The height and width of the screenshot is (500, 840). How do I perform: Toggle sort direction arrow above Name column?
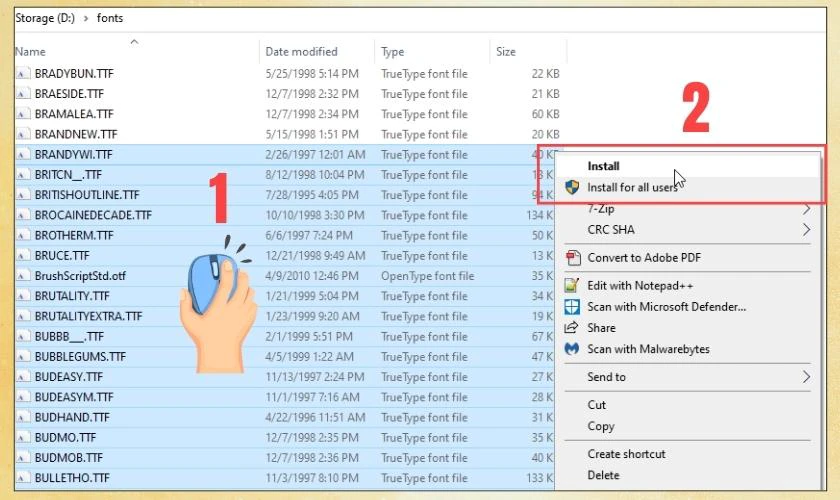pos(134,41)
